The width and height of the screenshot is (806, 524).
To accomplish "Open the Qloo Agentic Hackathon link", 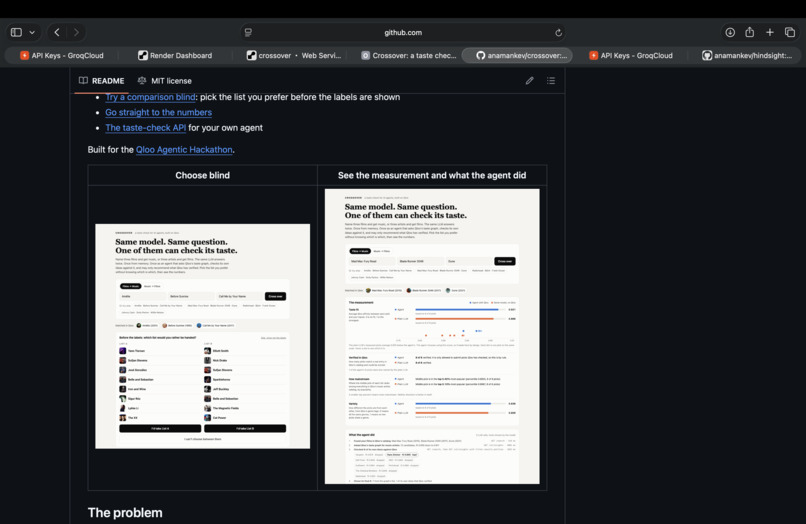I will 184,150.
